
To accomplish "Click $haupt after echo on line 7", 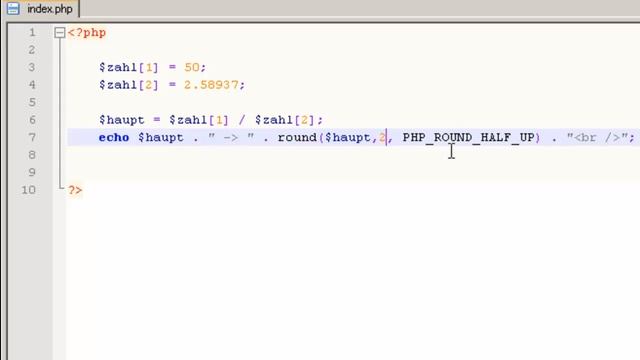I will tap(160, 138).
